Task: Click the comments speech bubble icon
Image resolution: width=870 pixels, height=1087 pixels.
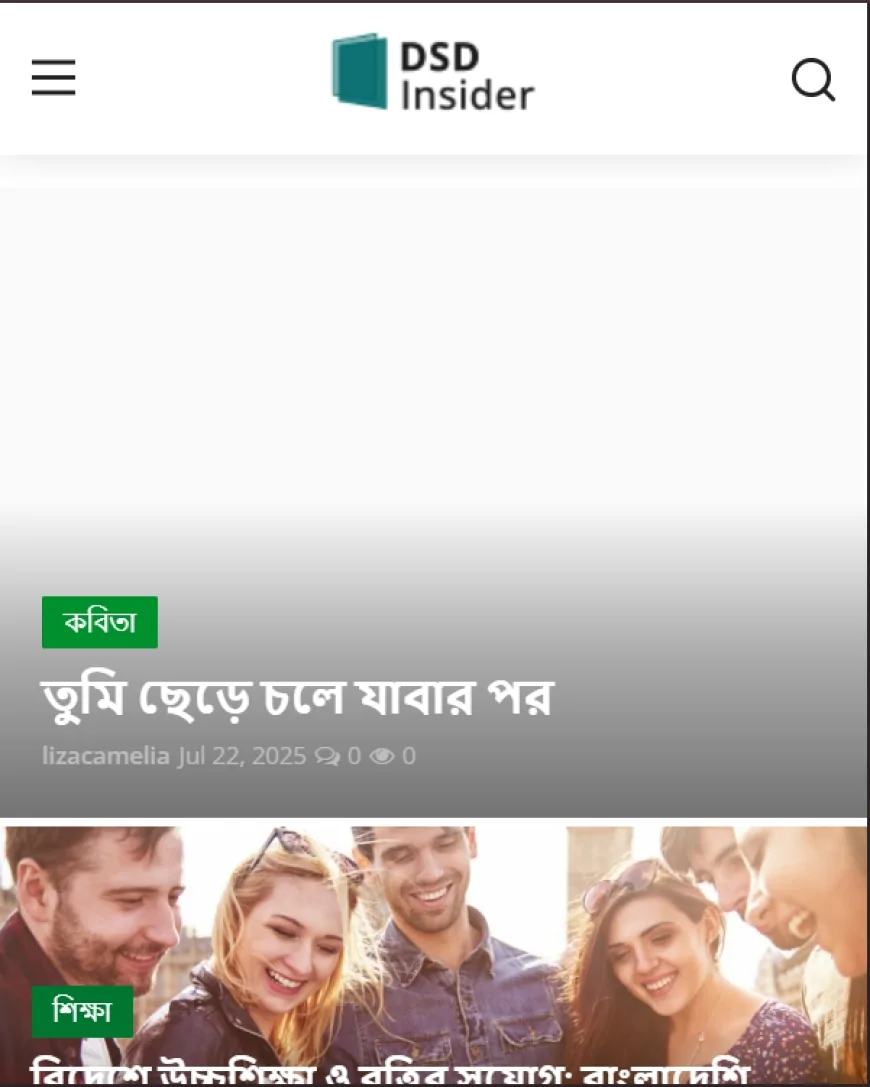Action: 327,756
